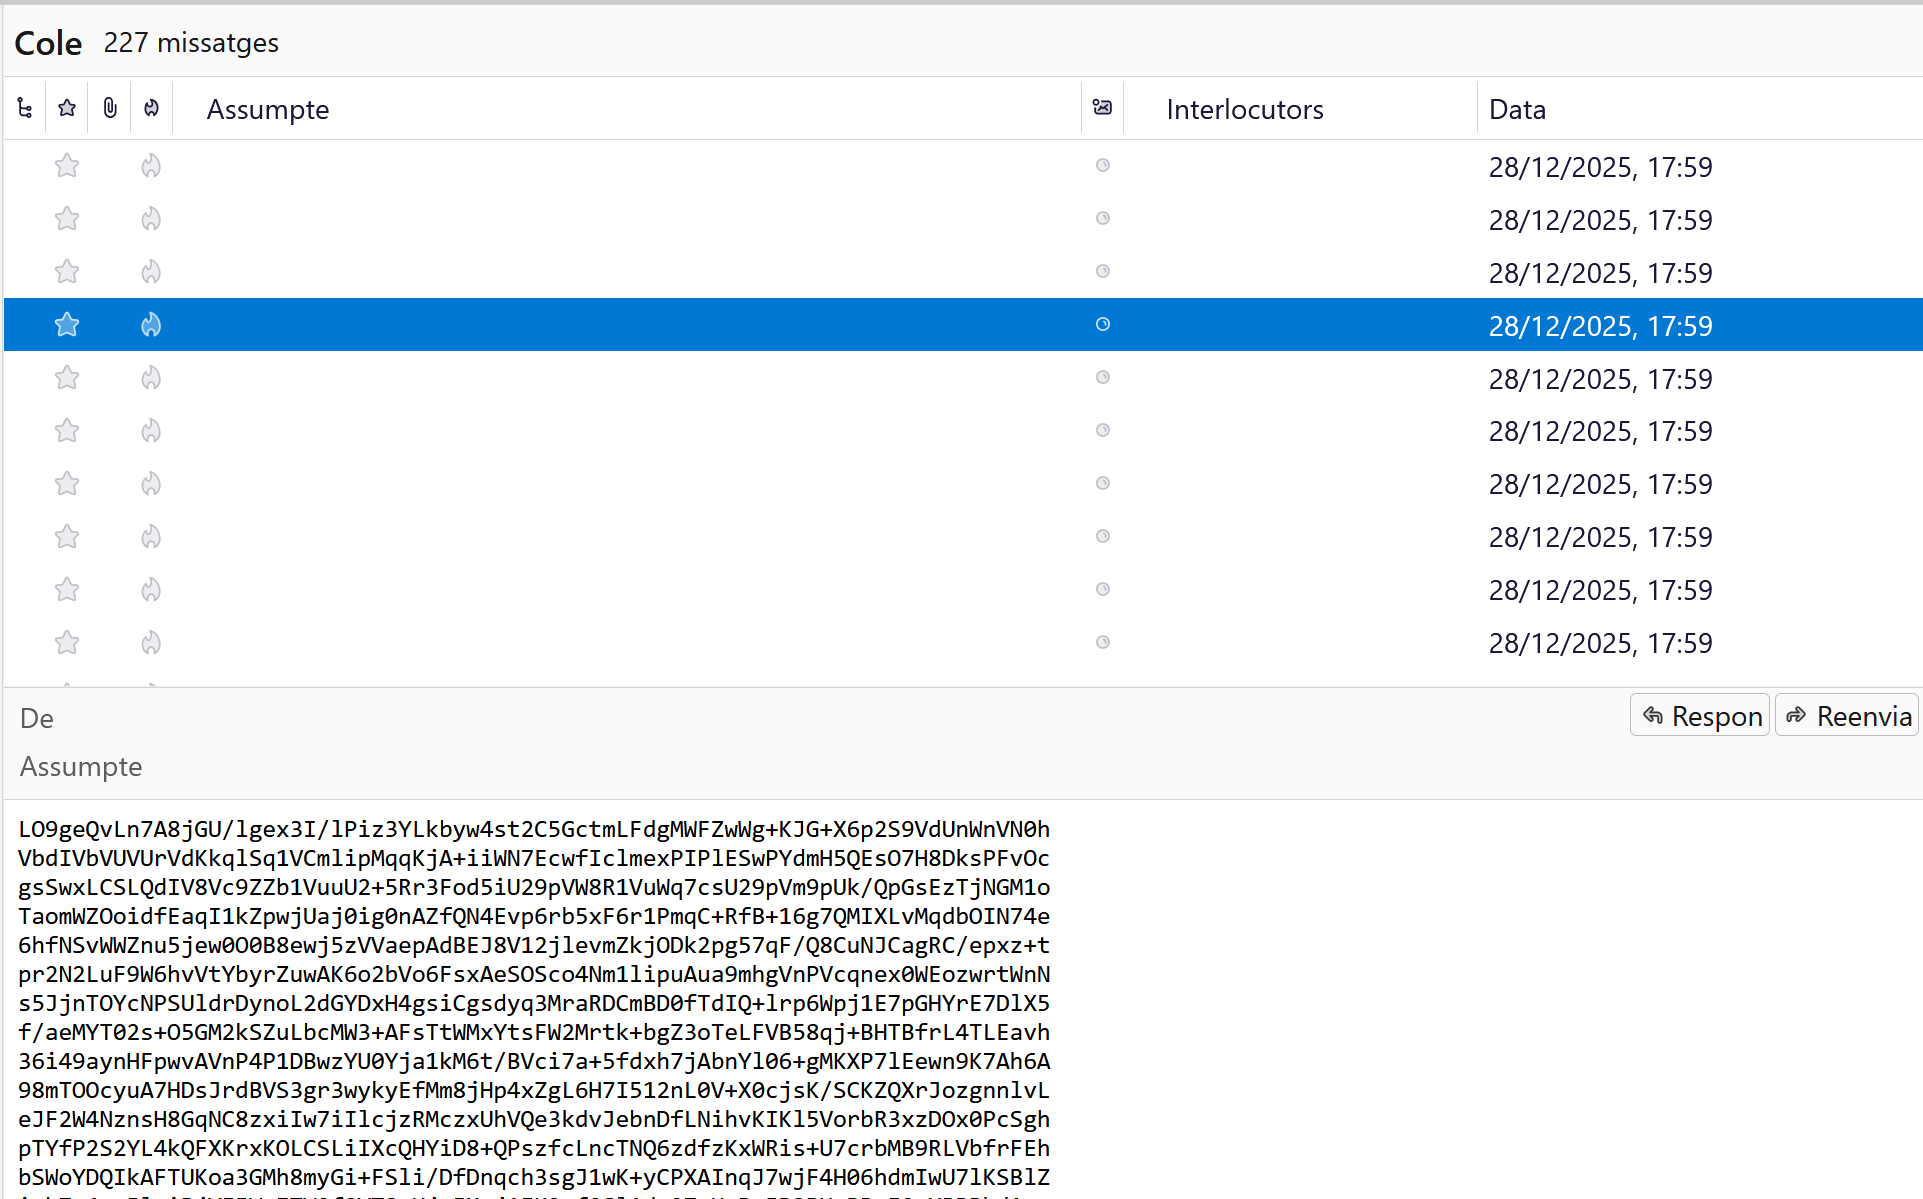Mark the selected message as spam
The height and width of the screenshot is (1199, 1923).
click(151, 325)
